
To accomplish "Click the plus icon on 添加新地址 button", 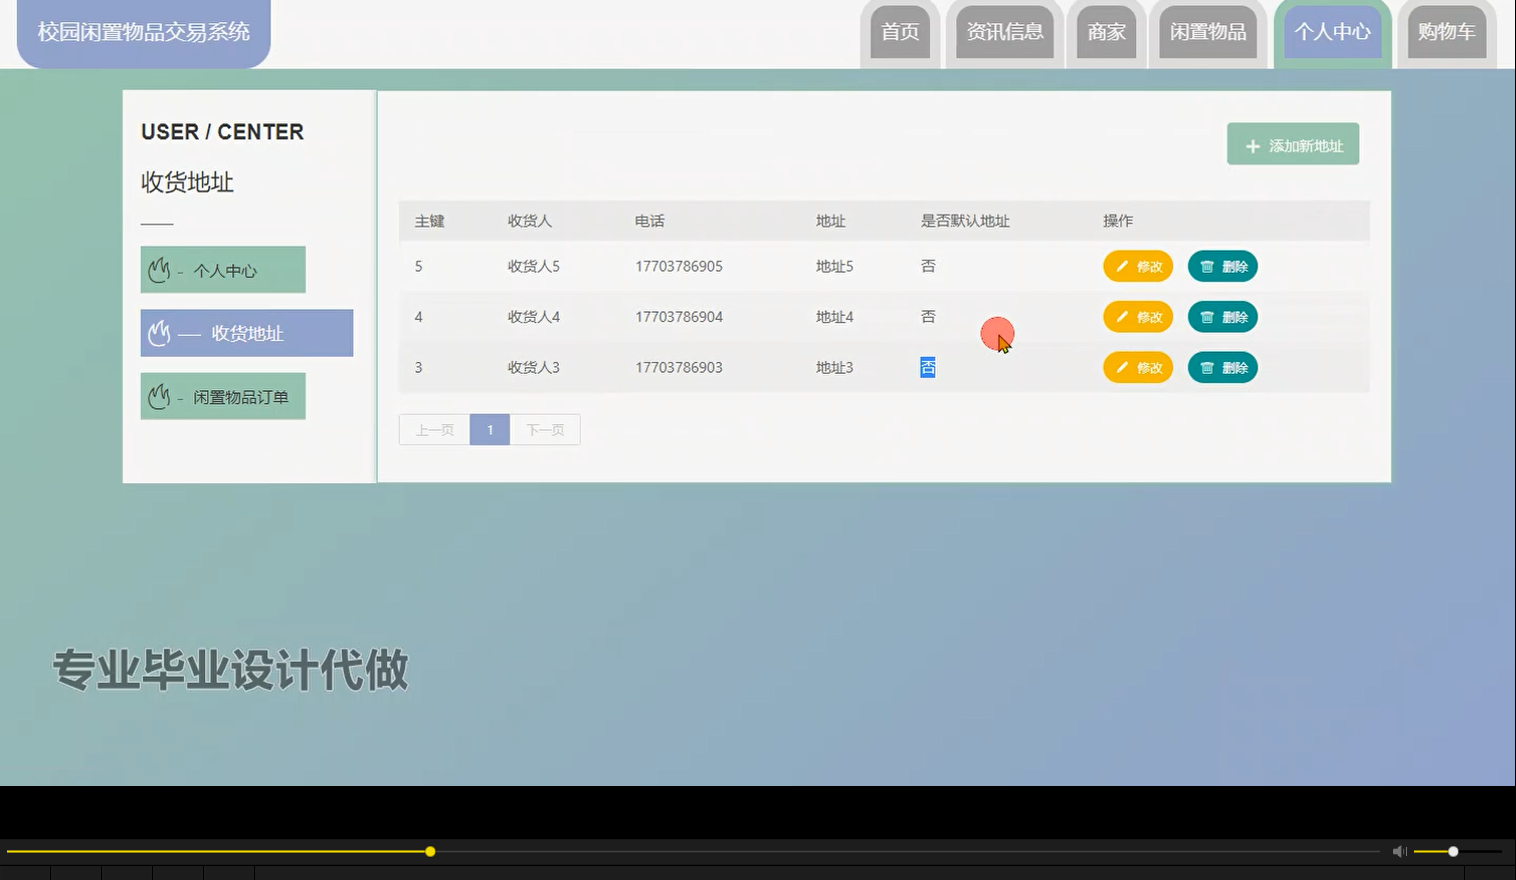I will (x=1253, y=145).
